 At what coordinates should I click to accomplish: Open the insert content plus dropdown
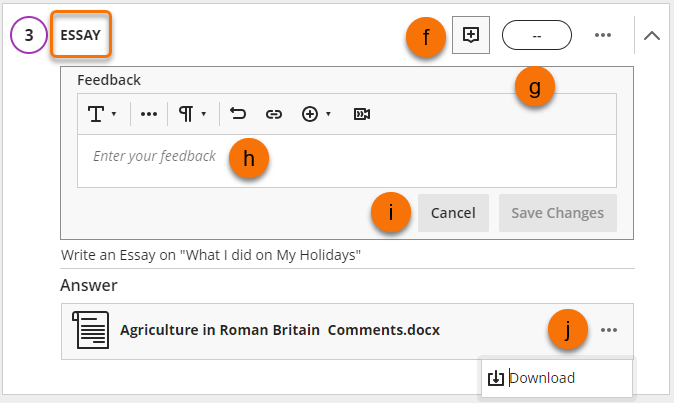(x=316, y=114)
